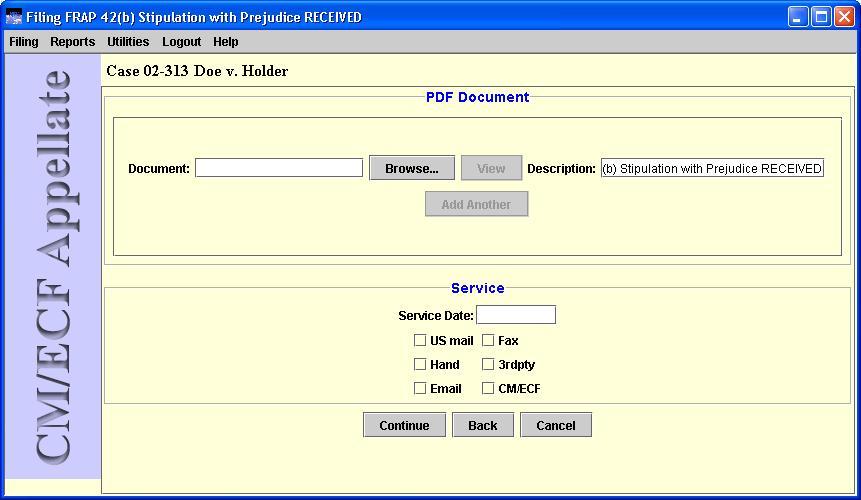Viewport: 861px width, 500px height.
Task: Click the grayed-out View button
Action: (491, 168)
